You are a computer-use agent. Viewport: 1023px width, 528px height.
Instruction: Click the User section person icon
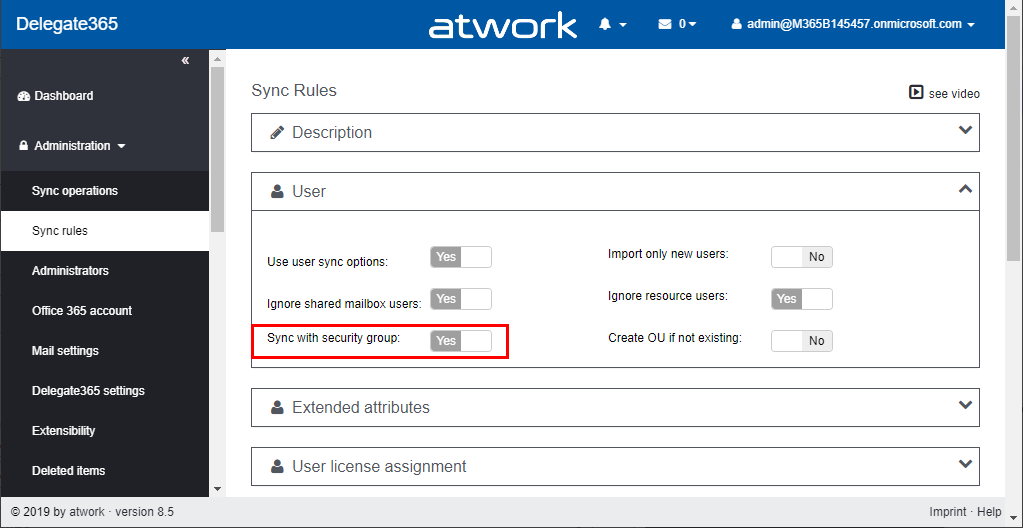pos(277,192)
